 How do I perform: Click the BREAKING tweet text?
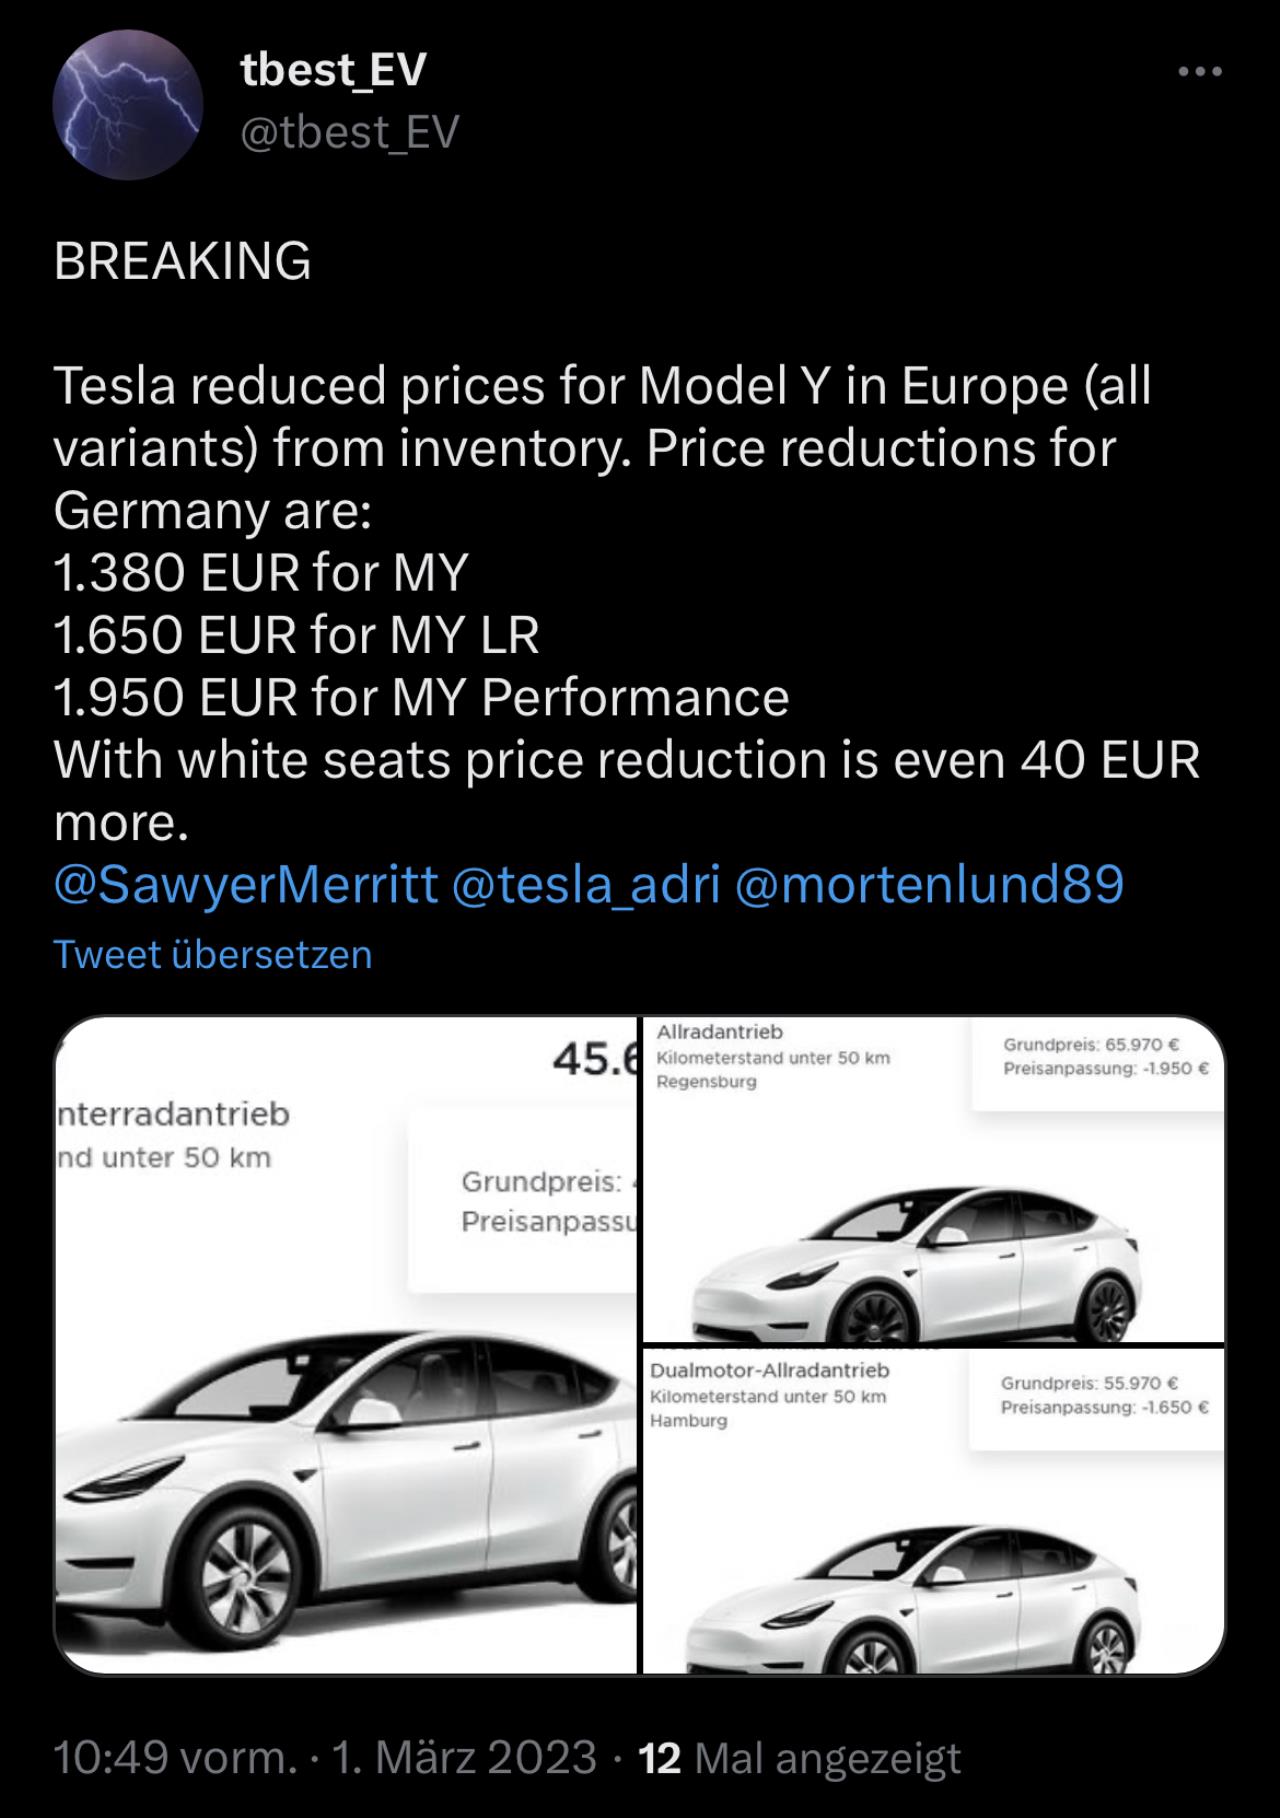click(182, 261)
